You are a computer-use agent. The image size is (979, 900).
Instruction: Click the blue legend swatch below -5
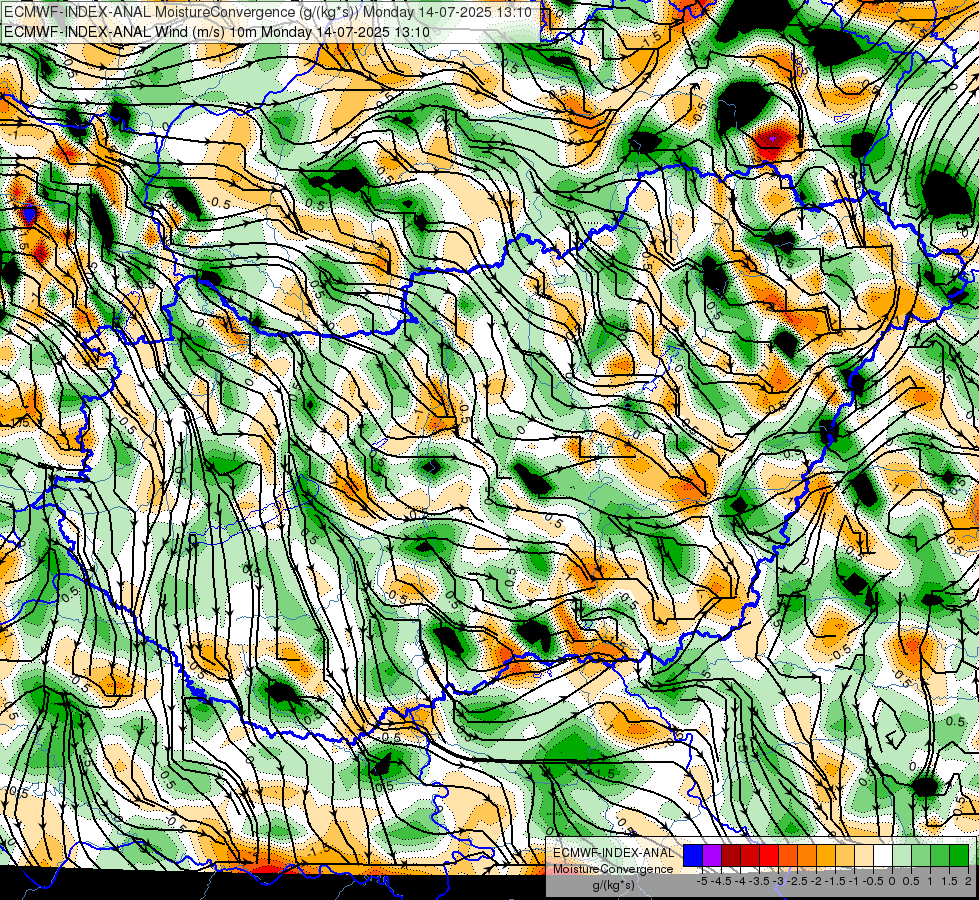click(693, 855)
